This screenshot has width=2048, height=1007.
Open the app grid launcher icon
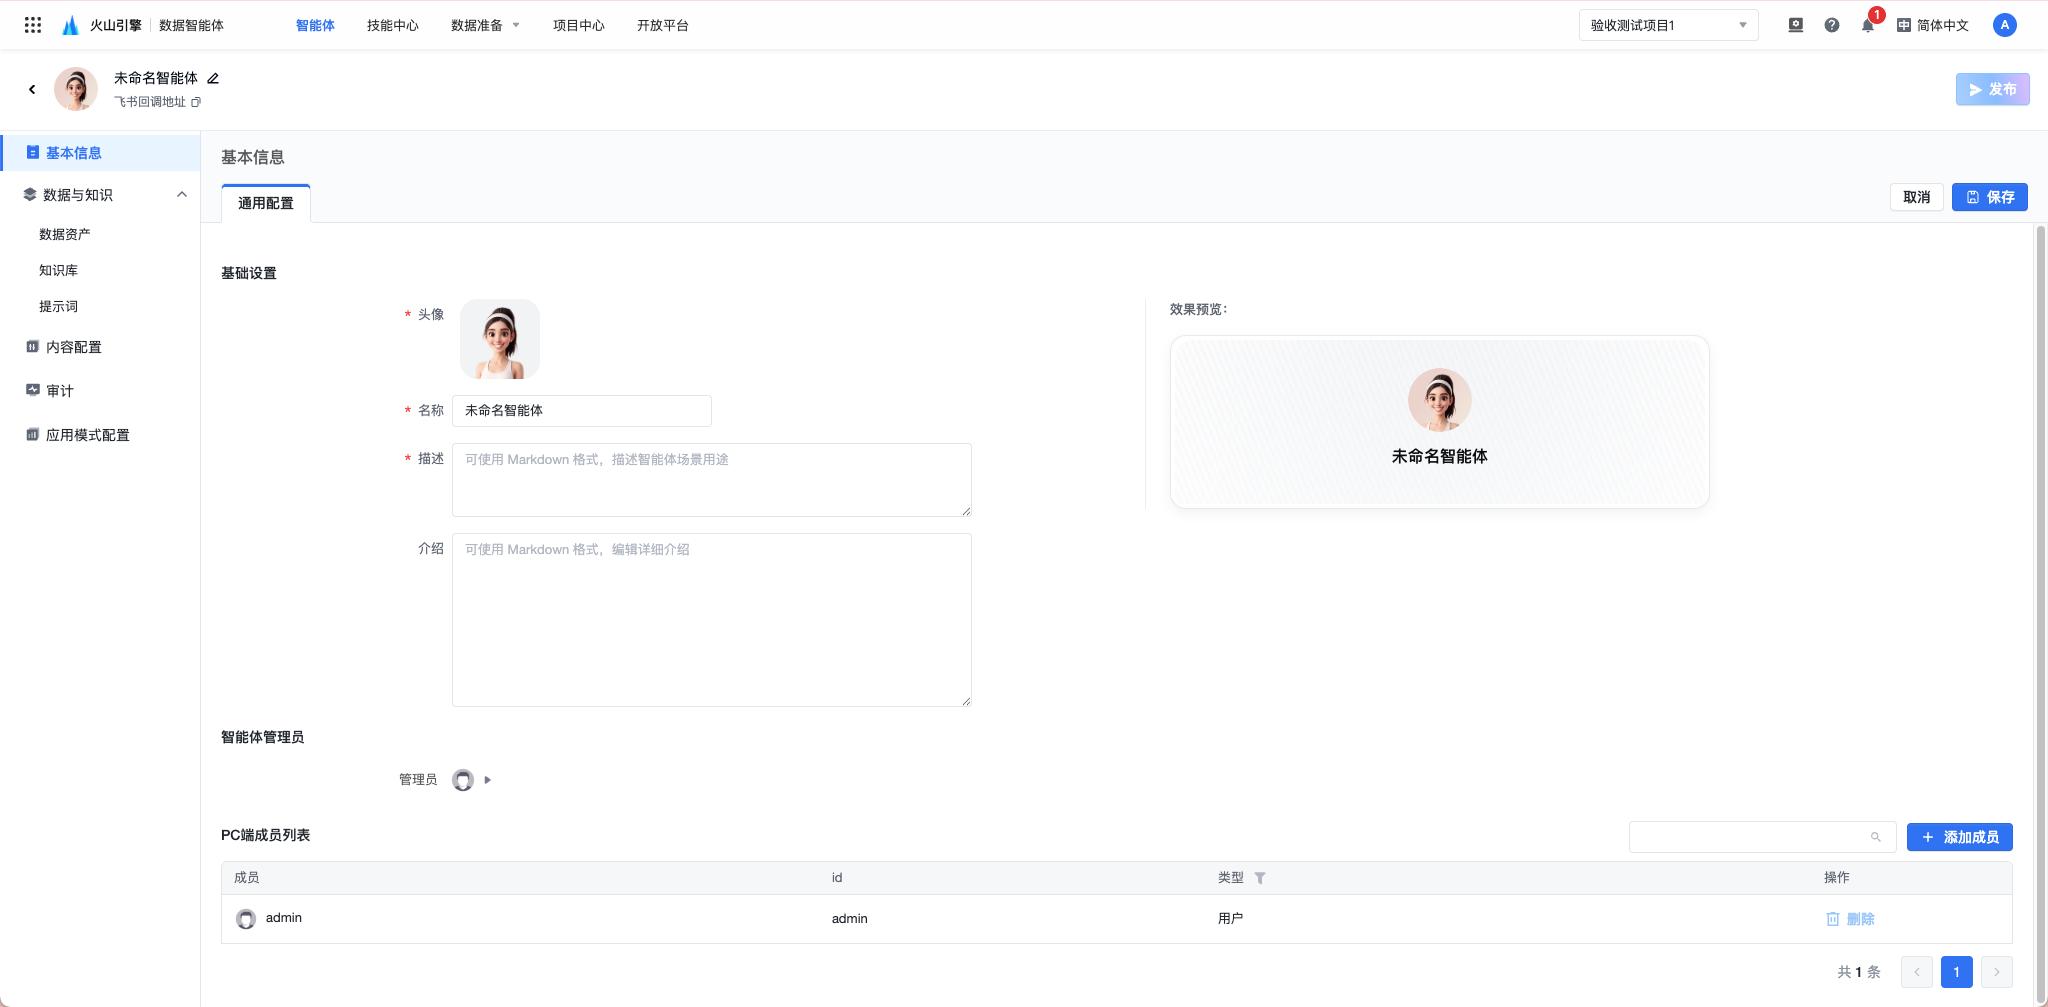[x=33, y=25]
